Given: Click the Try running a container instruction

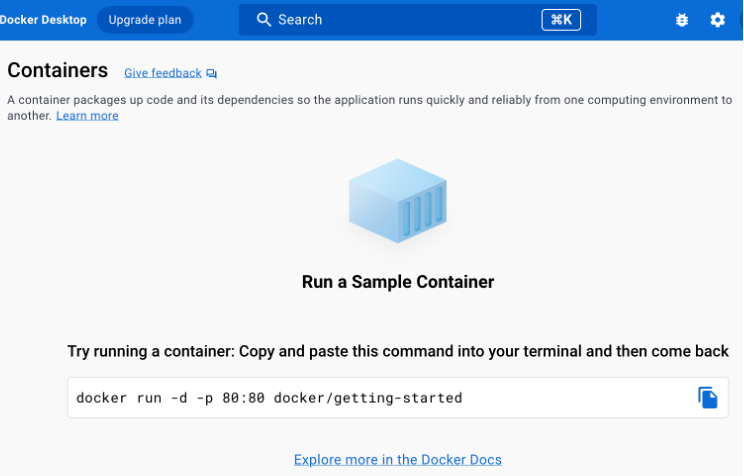Looking at the screenshot, I should coord(398,351).
